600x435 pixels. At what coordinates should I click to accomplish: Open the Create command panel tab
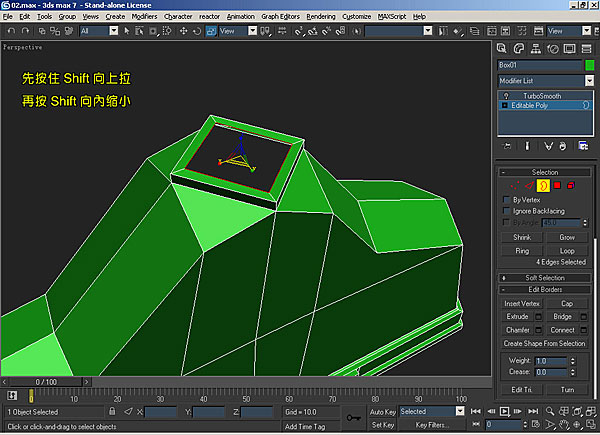502,49
